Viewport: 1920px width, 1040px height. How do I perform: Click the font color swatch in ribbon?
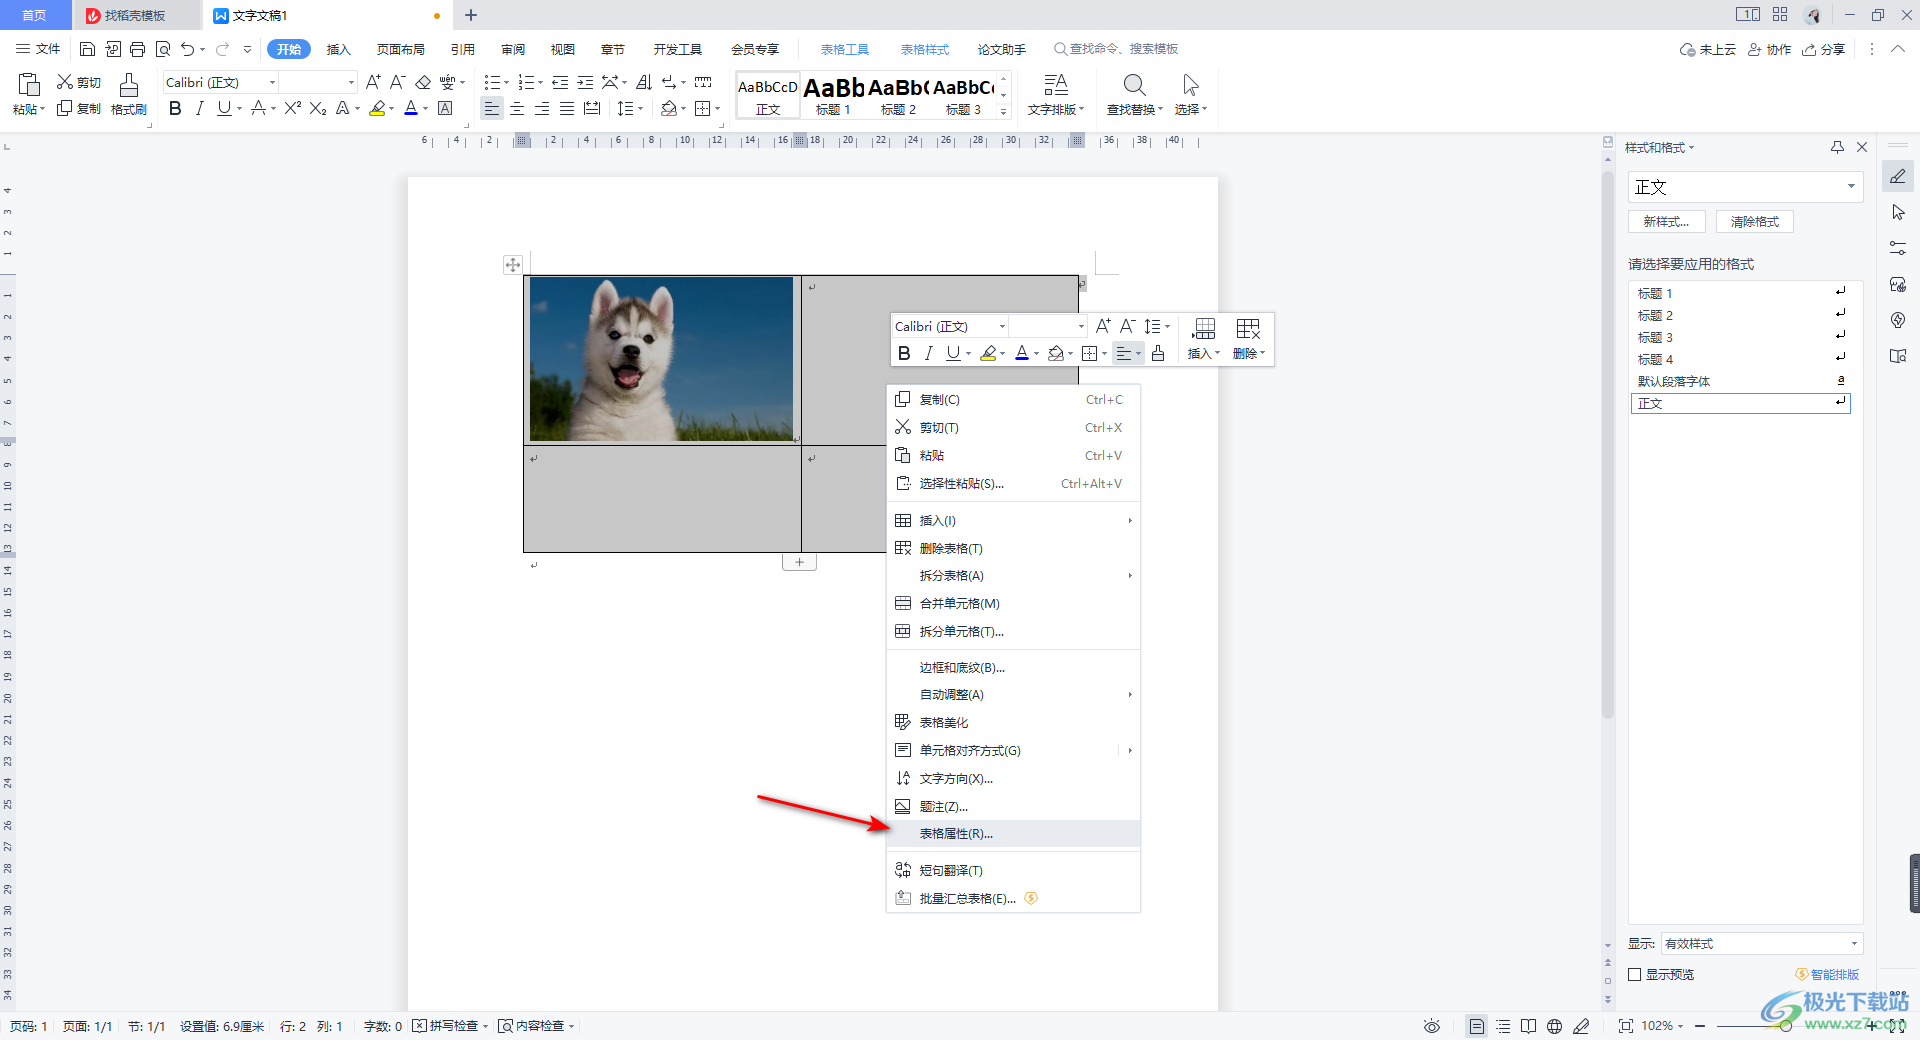(410, 108)
